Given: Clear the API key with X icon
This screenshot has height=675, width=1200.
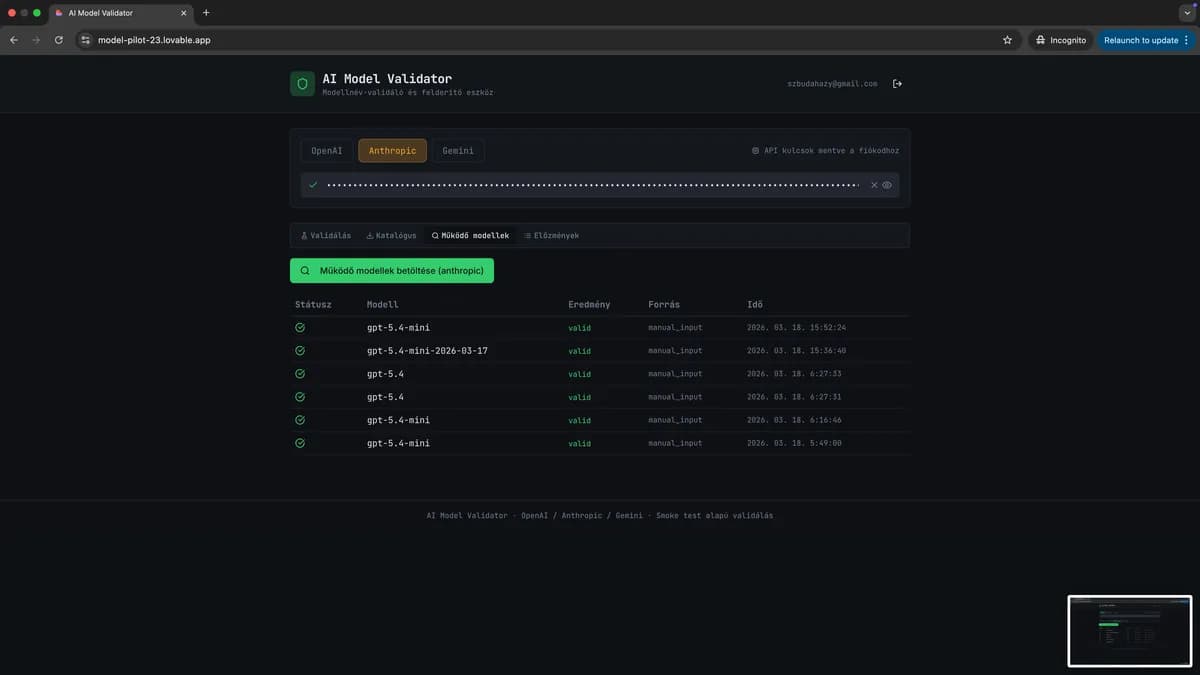Looking at the screenshot, I should pos(874,185).
